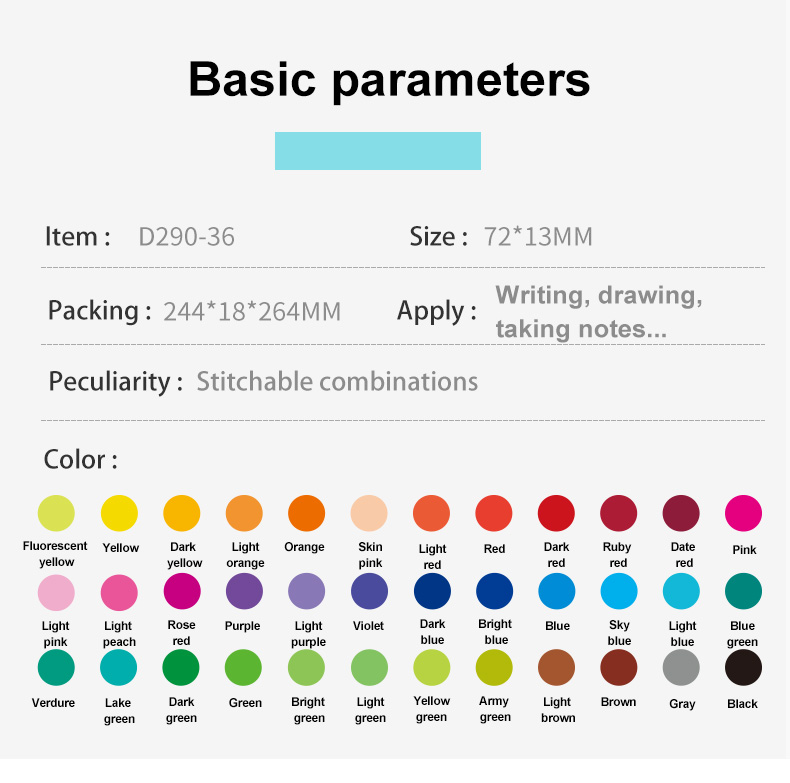Viewport: 790px width, 783px height.
Task: Click the Pink color circle
Action: click(743, 513)
